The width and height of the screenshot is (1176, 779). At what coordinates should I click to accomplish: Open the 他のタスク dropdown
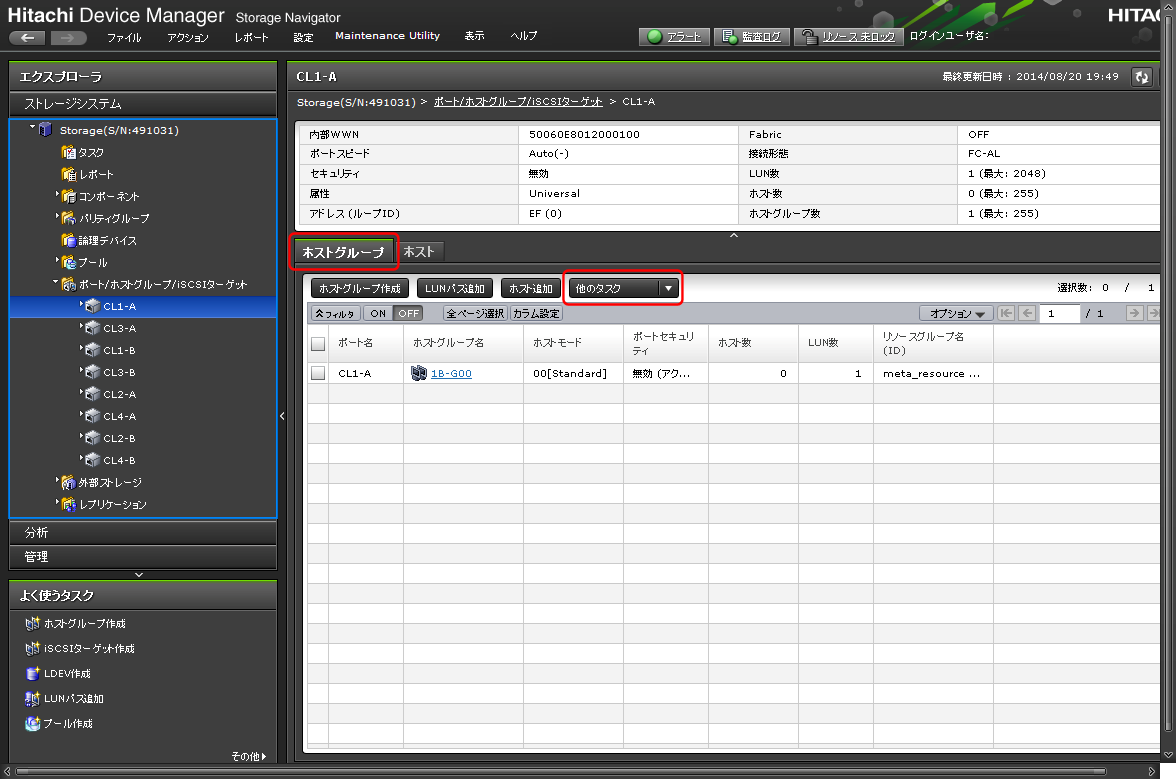click(x=624, y=288)
